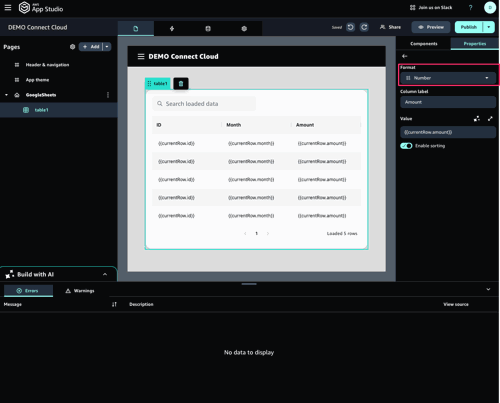Click the Search loaded data field

click(x=204, y=104)
